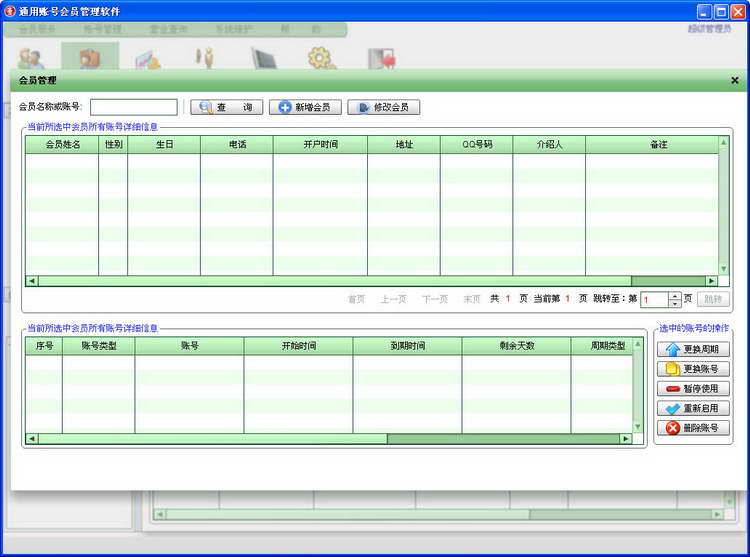Sort by 备注 column header
The height and width of the screenshot is (557, 750).
652,144
